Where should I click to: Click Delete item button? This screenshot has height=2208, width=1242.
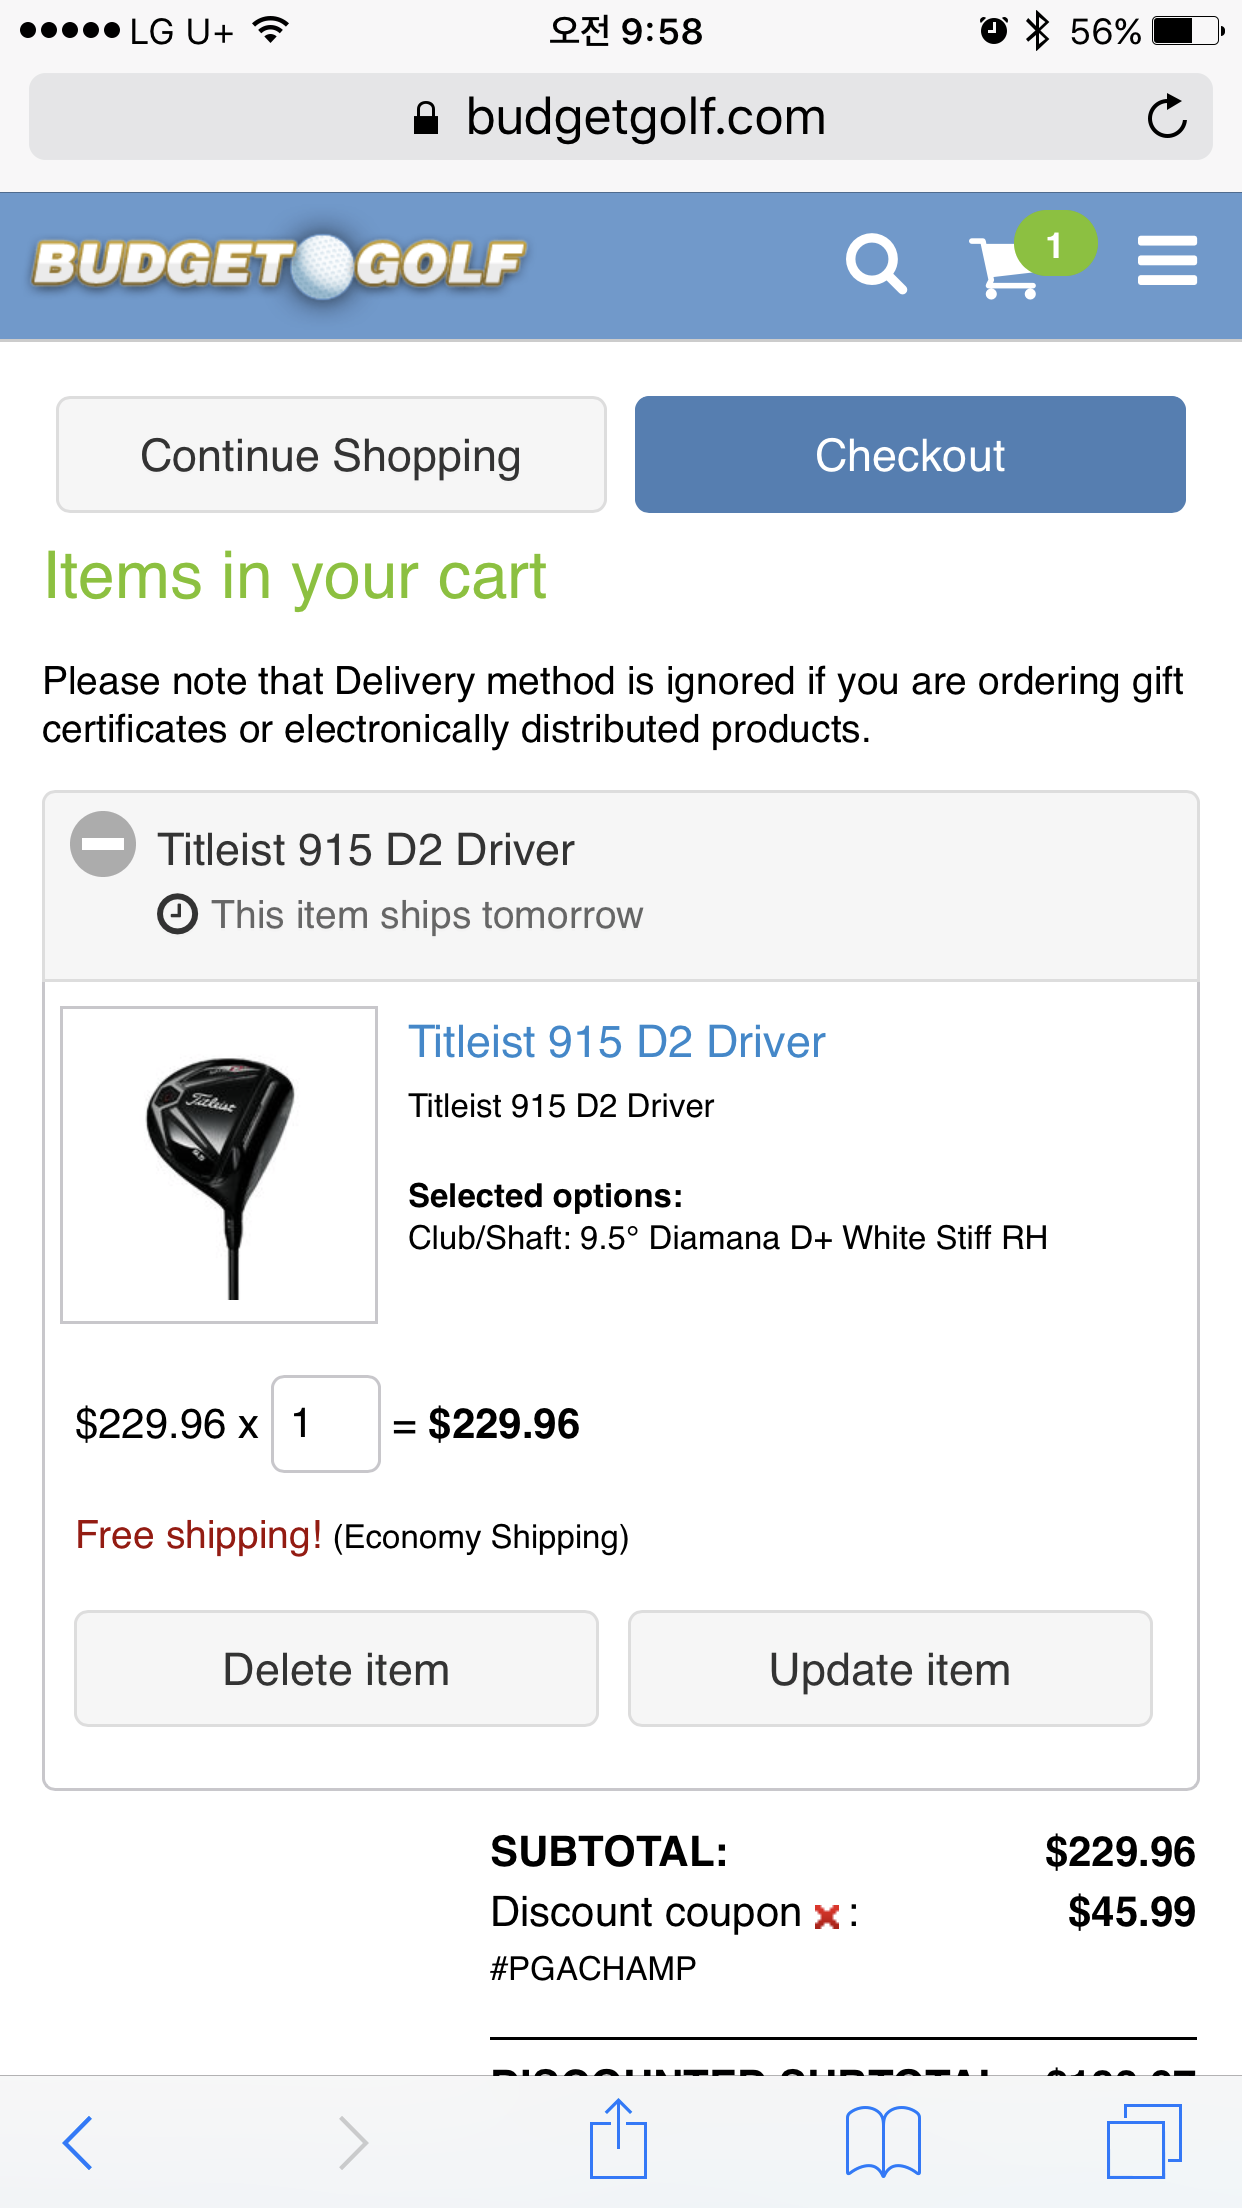(x=336, y=1669)
